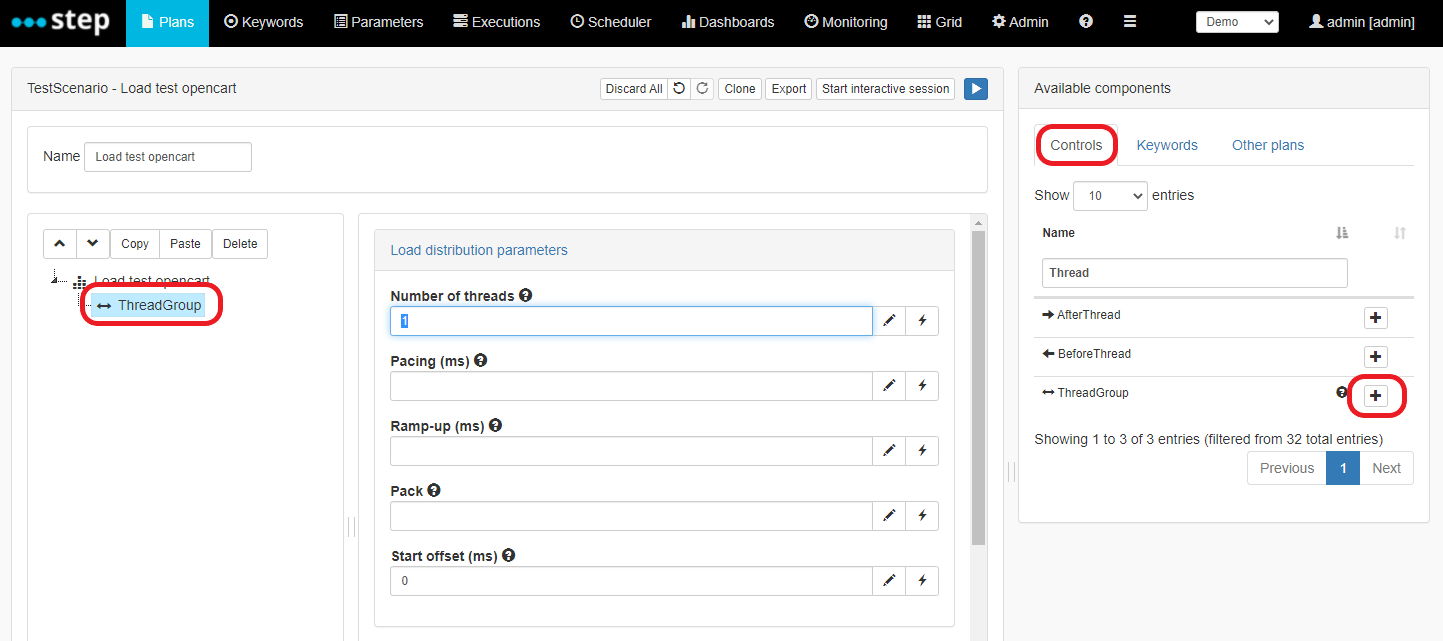Click the redo refresh icon in plan toolbar
Screen dimensions: 1443x641
point(702,88)
